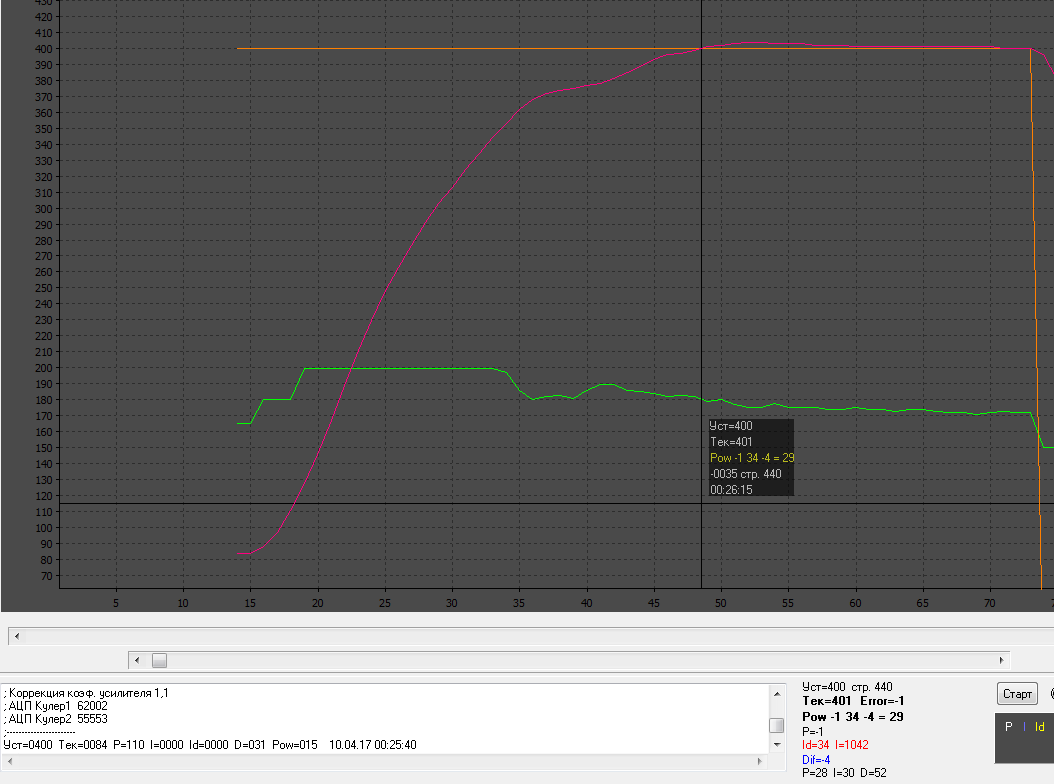Click the log's horizontal scroll left arrow
1054x784 pixels.
point(8,759)
